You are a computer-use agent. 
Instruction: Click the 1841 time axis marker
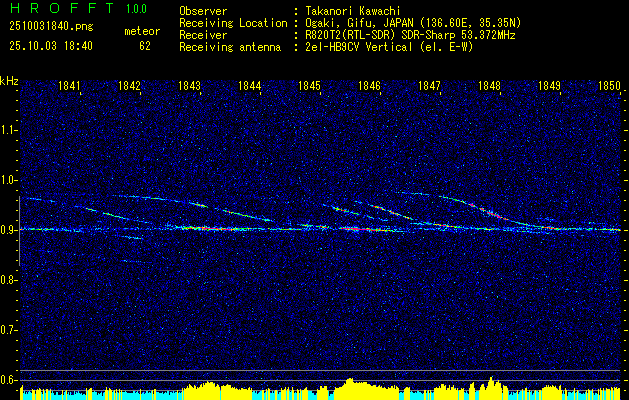pyautogui.click(x=69, y=86)
